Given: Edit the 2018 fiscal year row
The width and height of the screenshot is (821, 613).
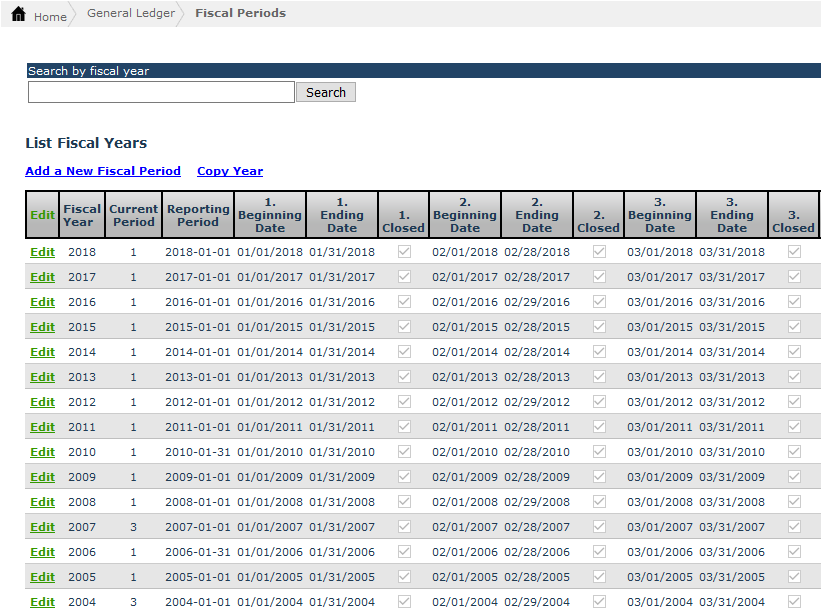Looking at the screenshot, I should pyautogui.click(x=42, y=252).
